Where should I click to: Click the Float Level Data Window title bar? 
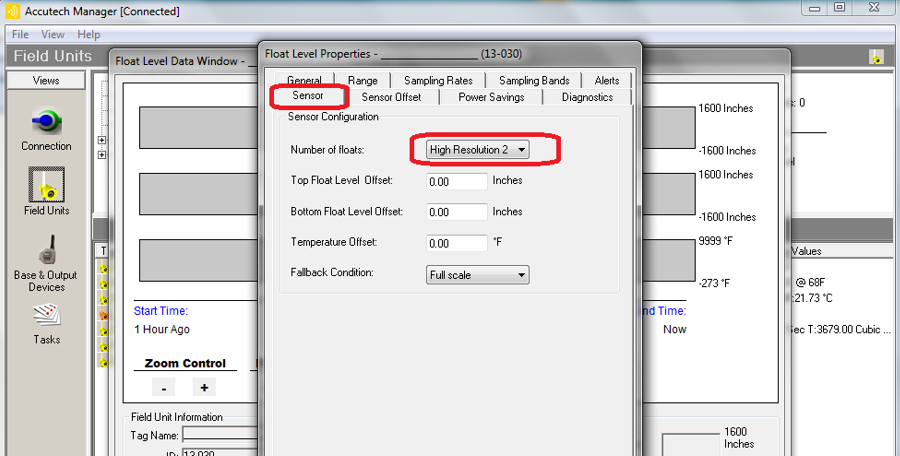184,61
